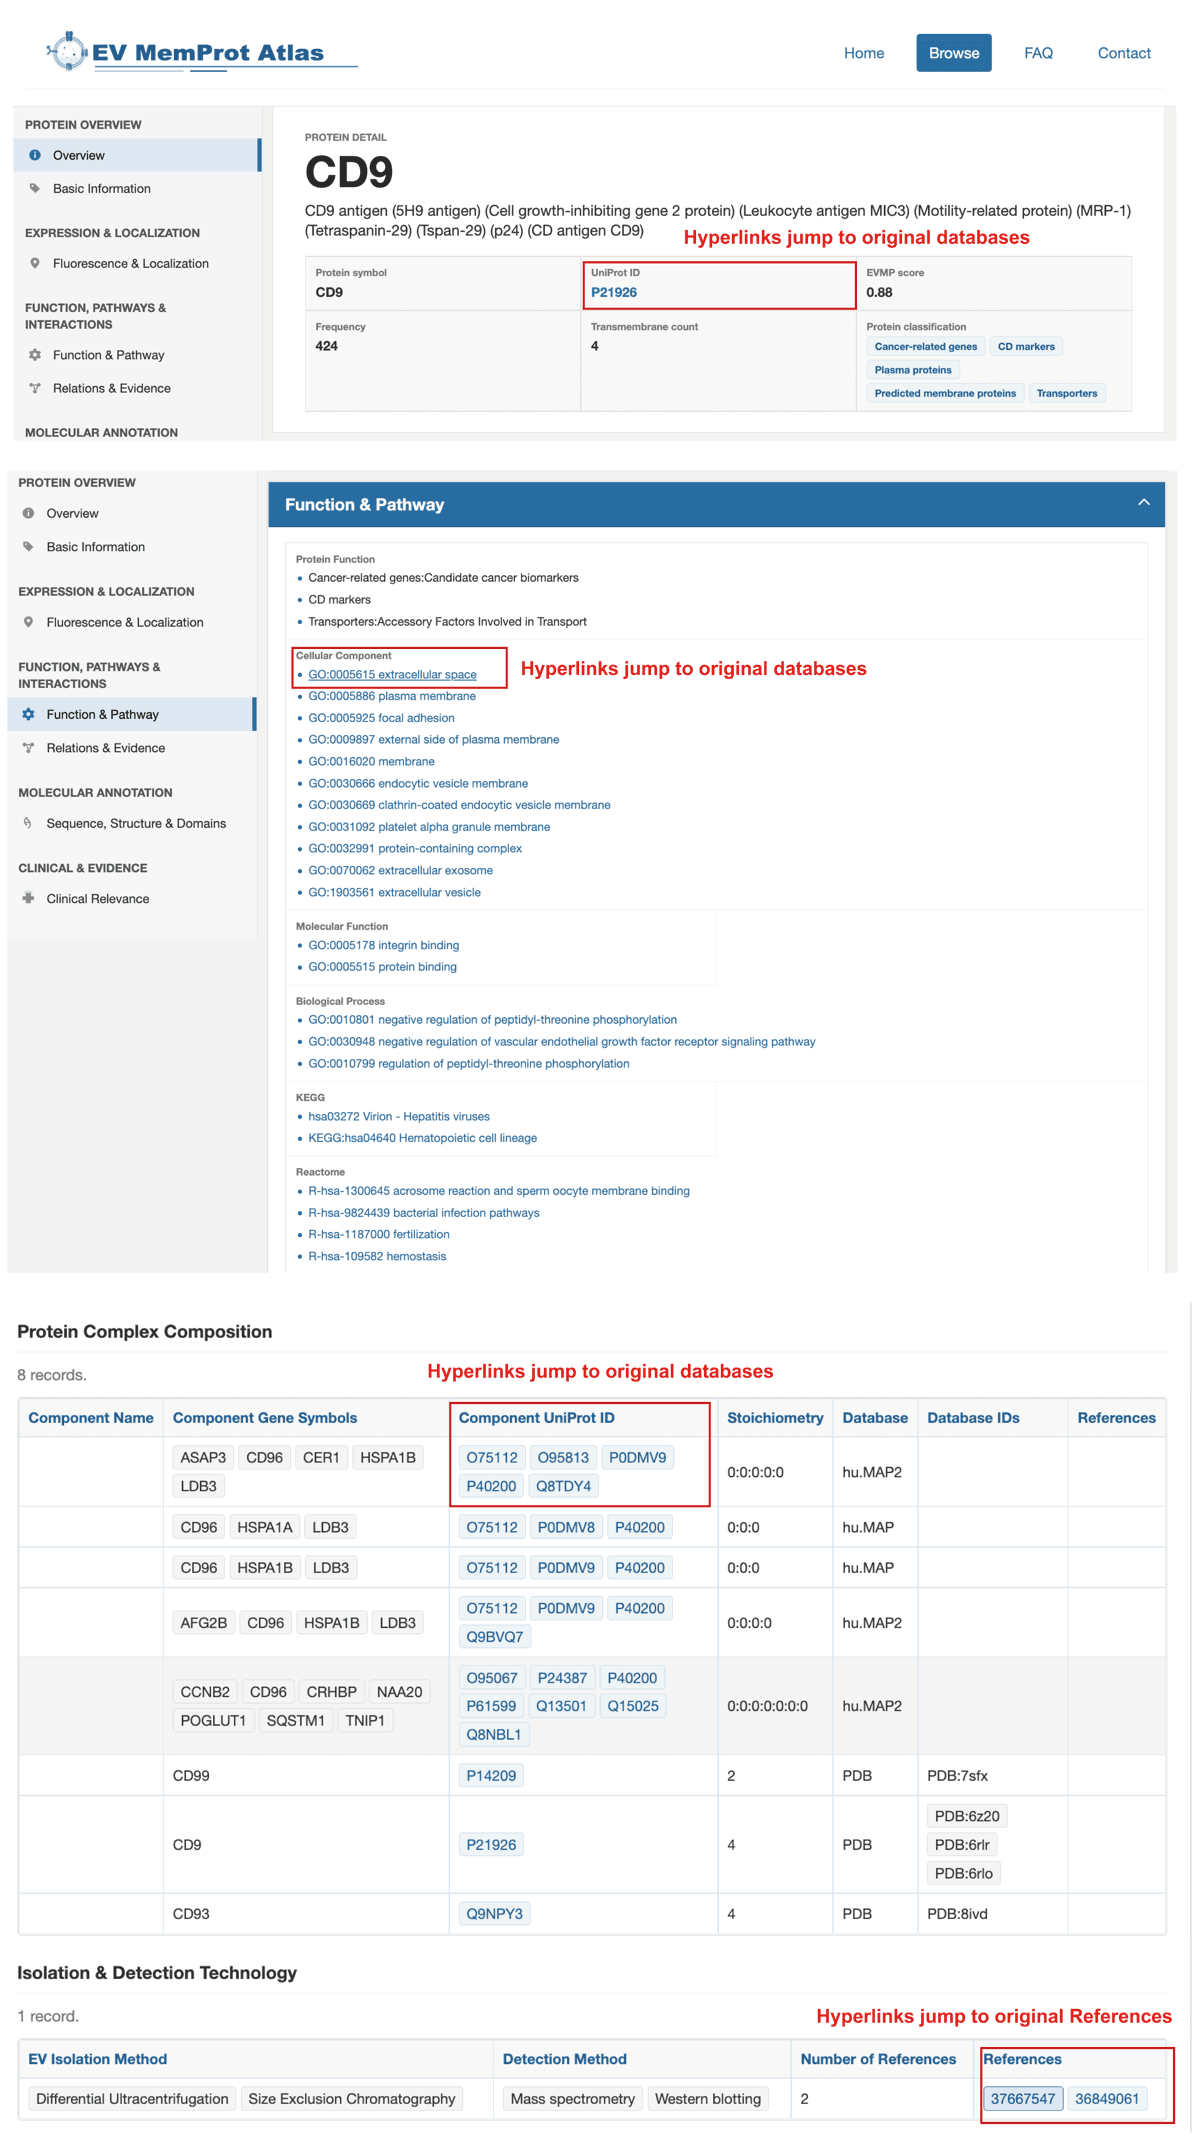
Task: Select the Browse navigation button
Action: [953, 53]
